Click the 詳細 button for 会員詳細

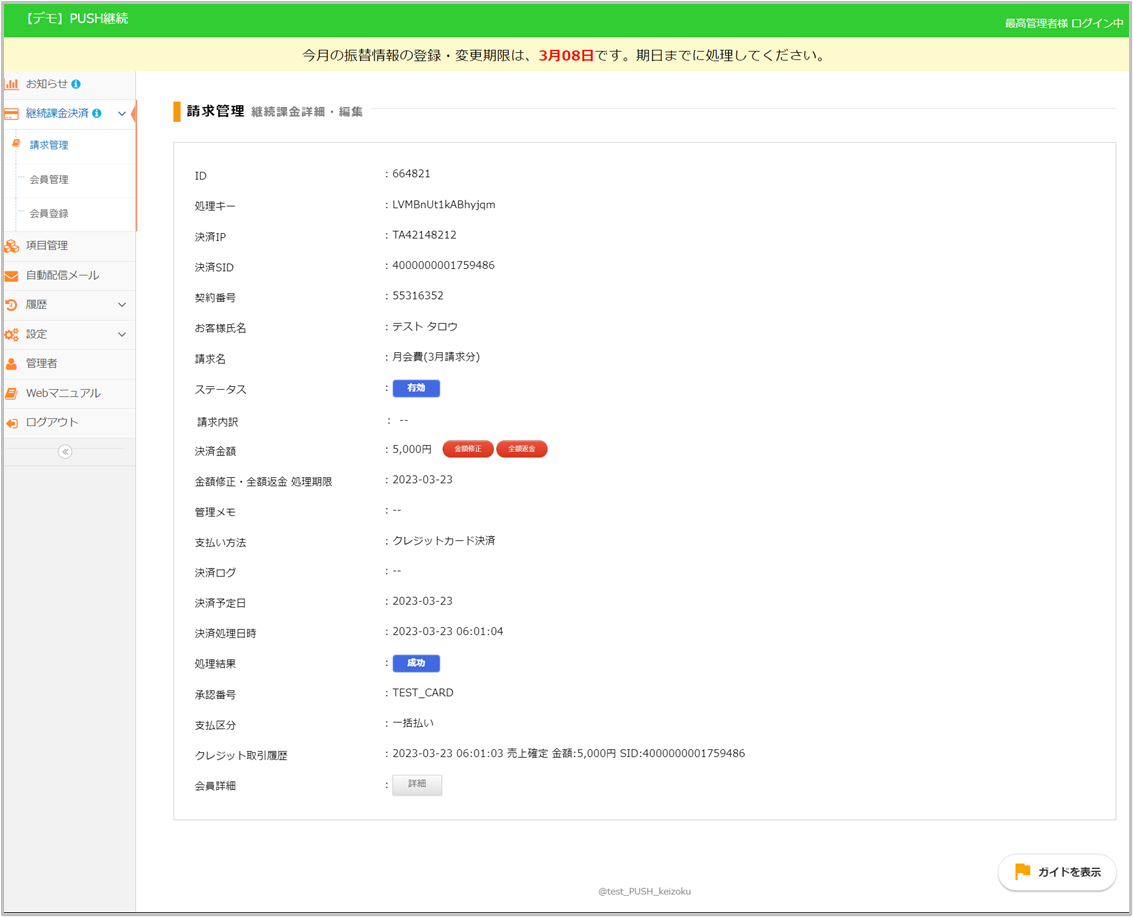pos(417,785)
